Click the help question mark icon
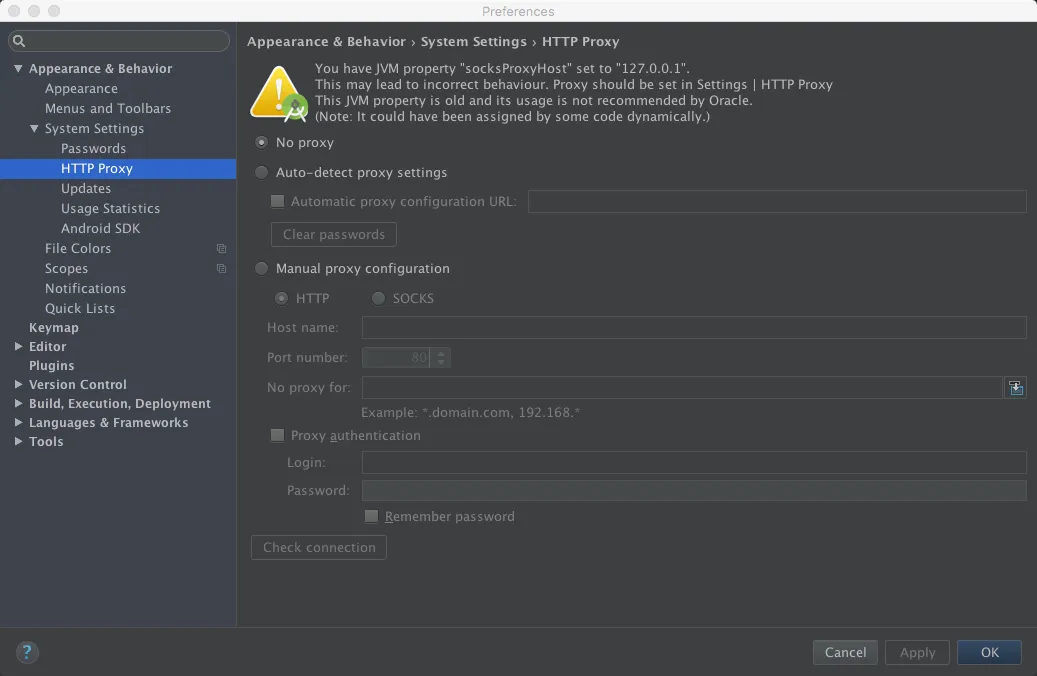Image resolution: width=1037 pixels, height=676 pixels. [26, 652]
